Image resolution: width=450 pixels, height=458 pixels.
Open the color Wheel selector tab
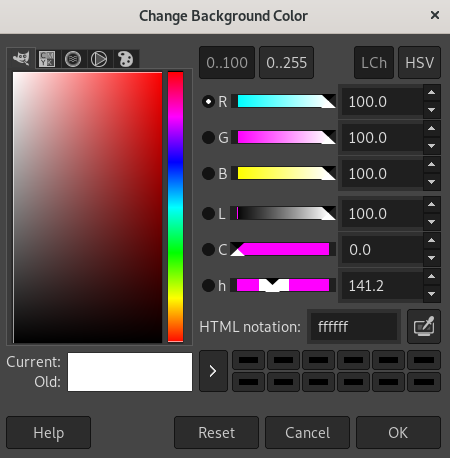pyautogui.click(x=99, y=59)
